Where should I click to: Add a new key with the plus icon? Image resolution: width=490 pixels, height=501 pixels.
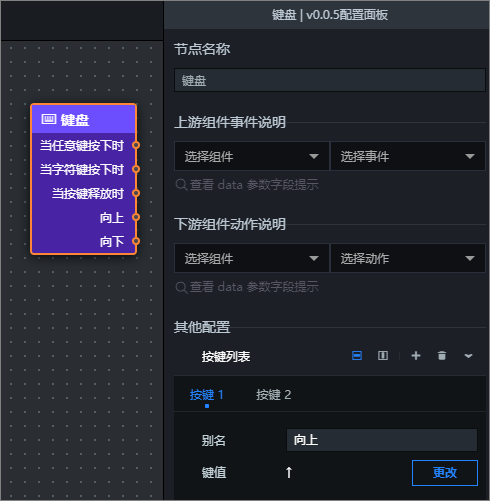pos(416,356)
